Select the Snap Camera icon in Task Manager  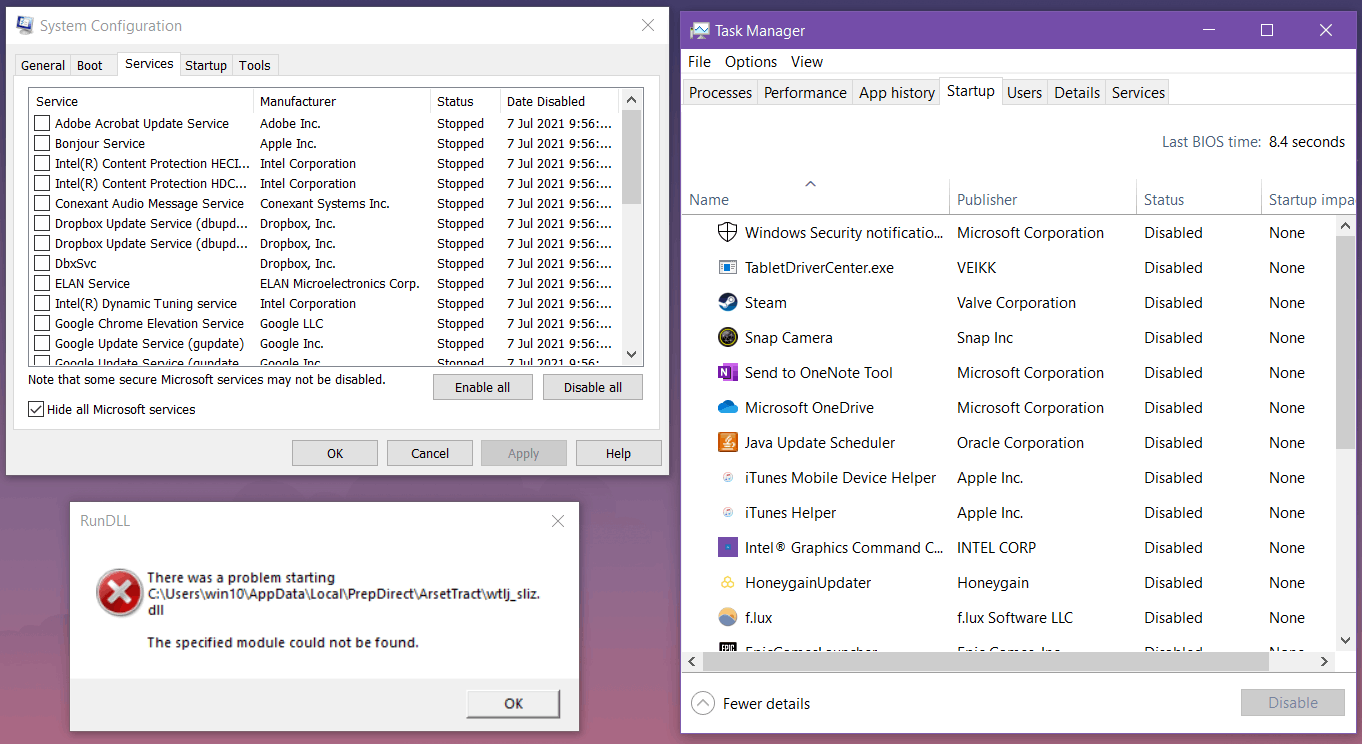click(728, 337)
